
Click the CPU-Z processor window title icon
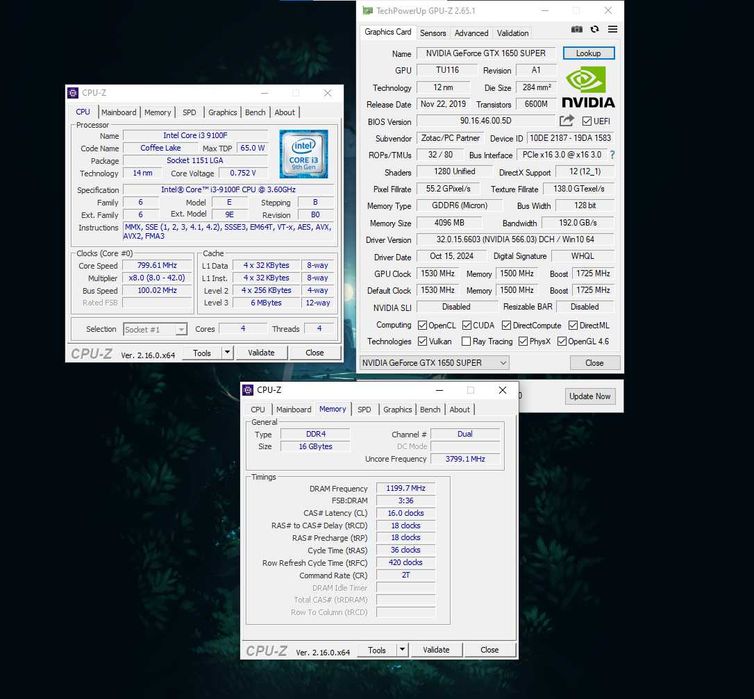[73, 93]
